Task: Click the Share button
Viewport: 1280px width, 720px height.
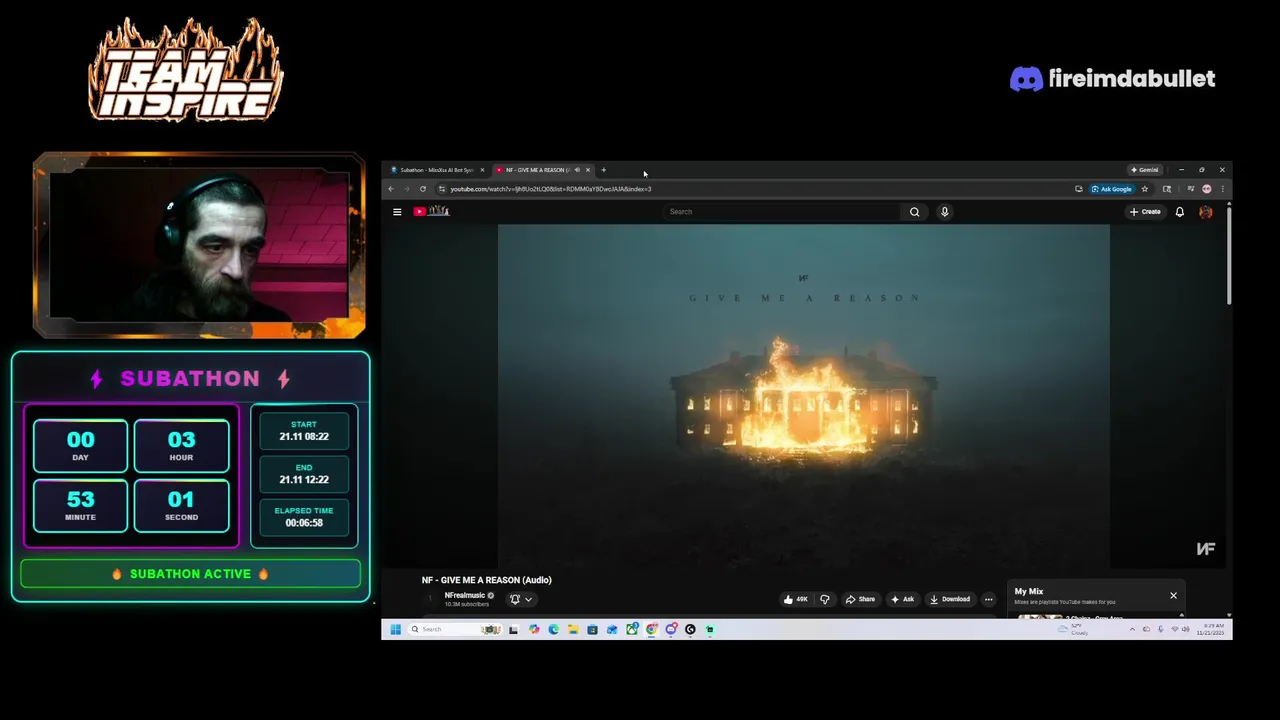Action: pos(860,599)
